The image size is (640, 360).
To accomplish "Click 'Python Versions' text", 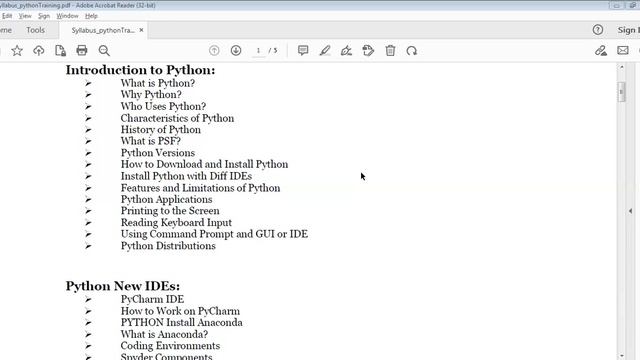I will point(158,153).
